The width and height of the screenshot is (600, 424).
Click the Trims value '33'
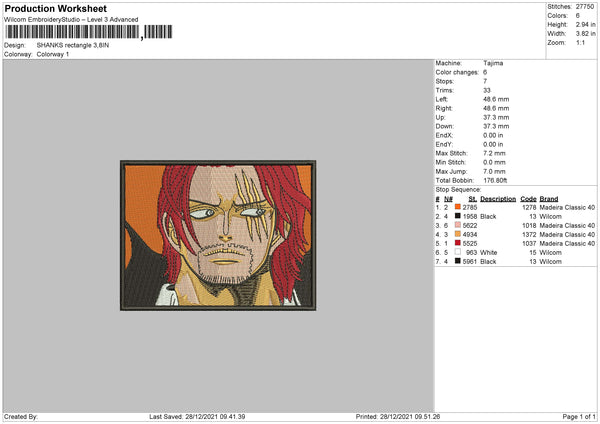tap(487, 90)
